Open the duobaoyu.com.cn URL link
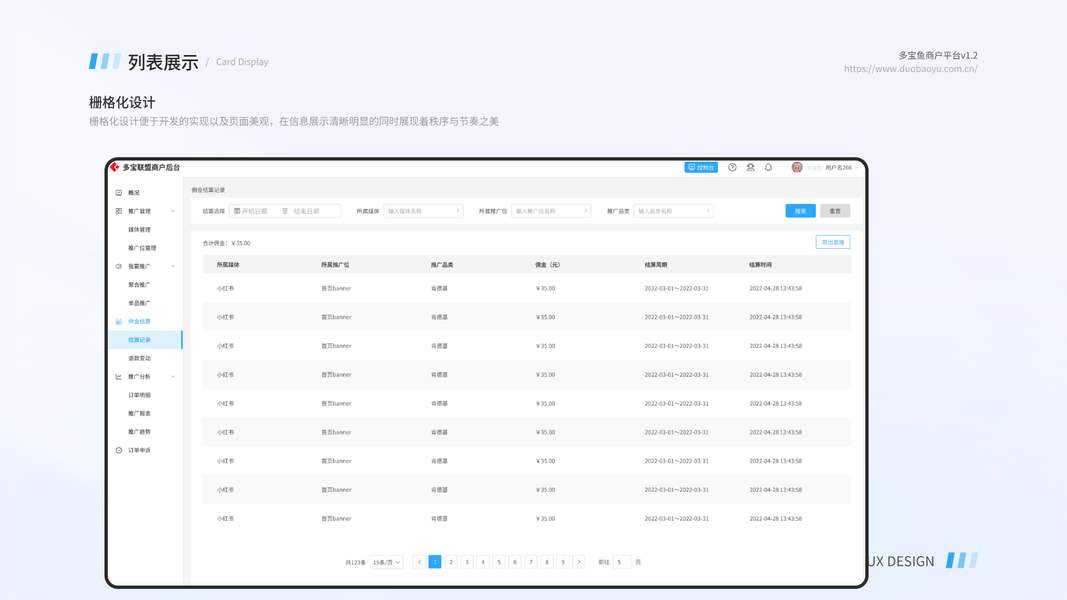Viewport: 1067px width, 600px height. [910, 69]
